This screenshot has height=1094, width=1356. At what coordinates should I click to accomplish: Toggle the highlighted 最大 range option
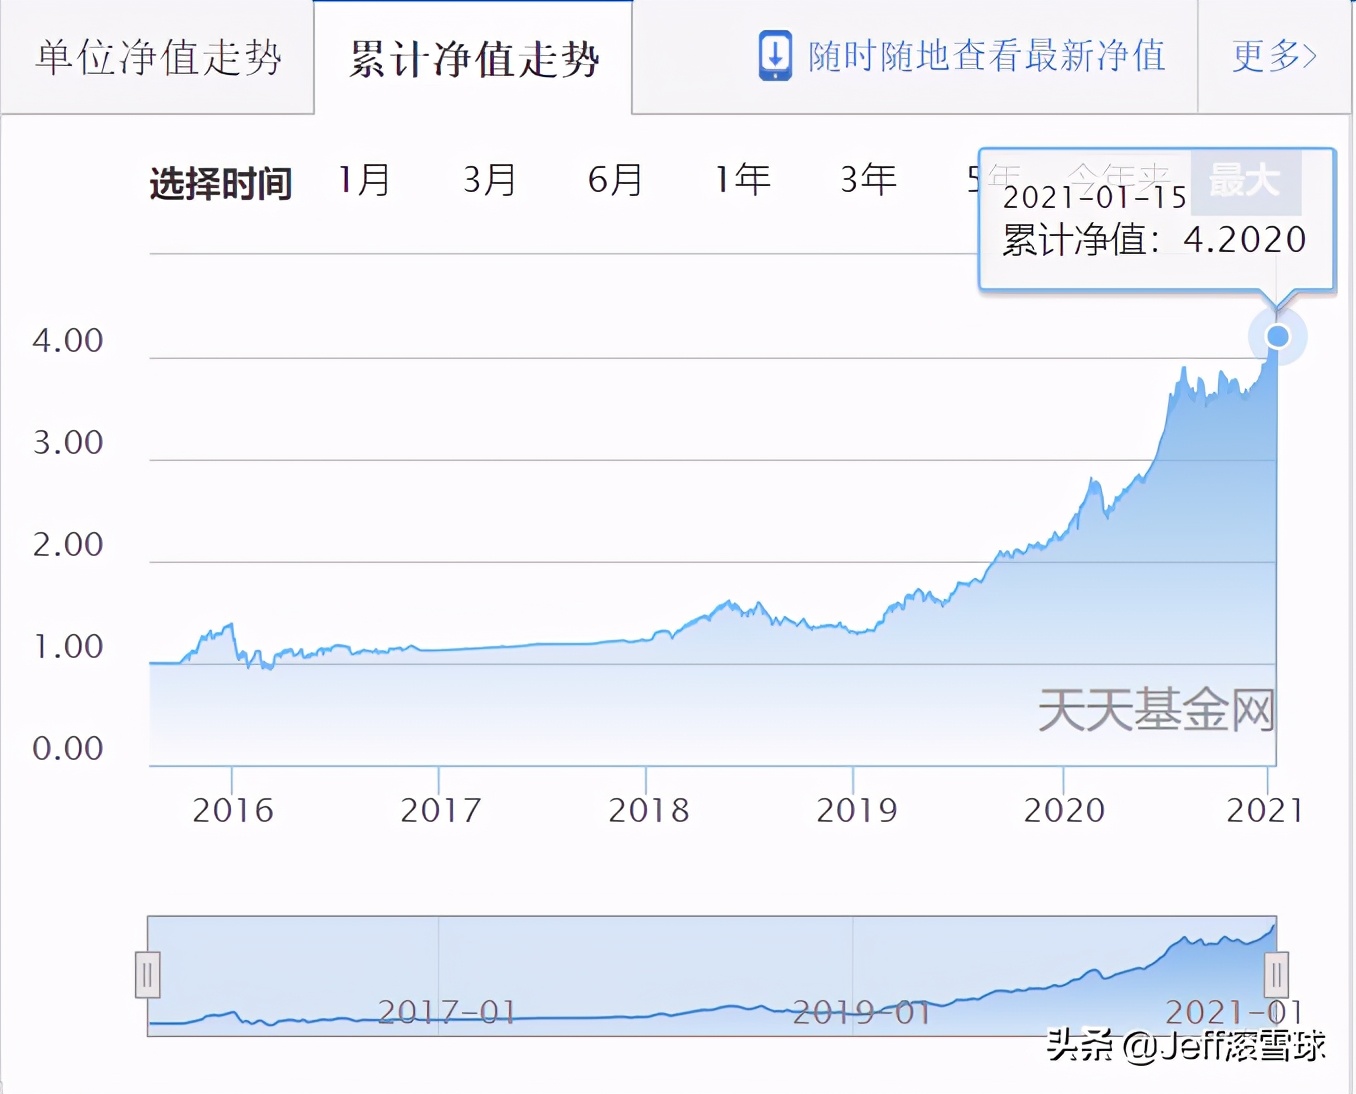pyautogui.click(x=1245, y=181)
